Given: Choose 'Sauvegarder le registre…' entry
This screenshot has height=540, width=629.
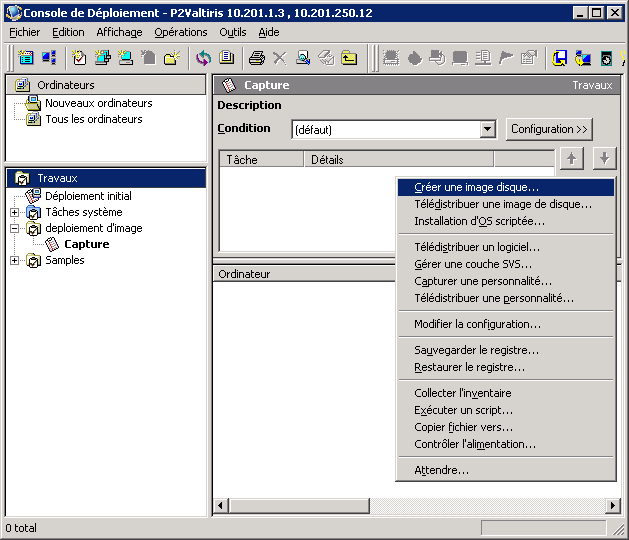Looking at the screenshot, I should pos(506,350).
